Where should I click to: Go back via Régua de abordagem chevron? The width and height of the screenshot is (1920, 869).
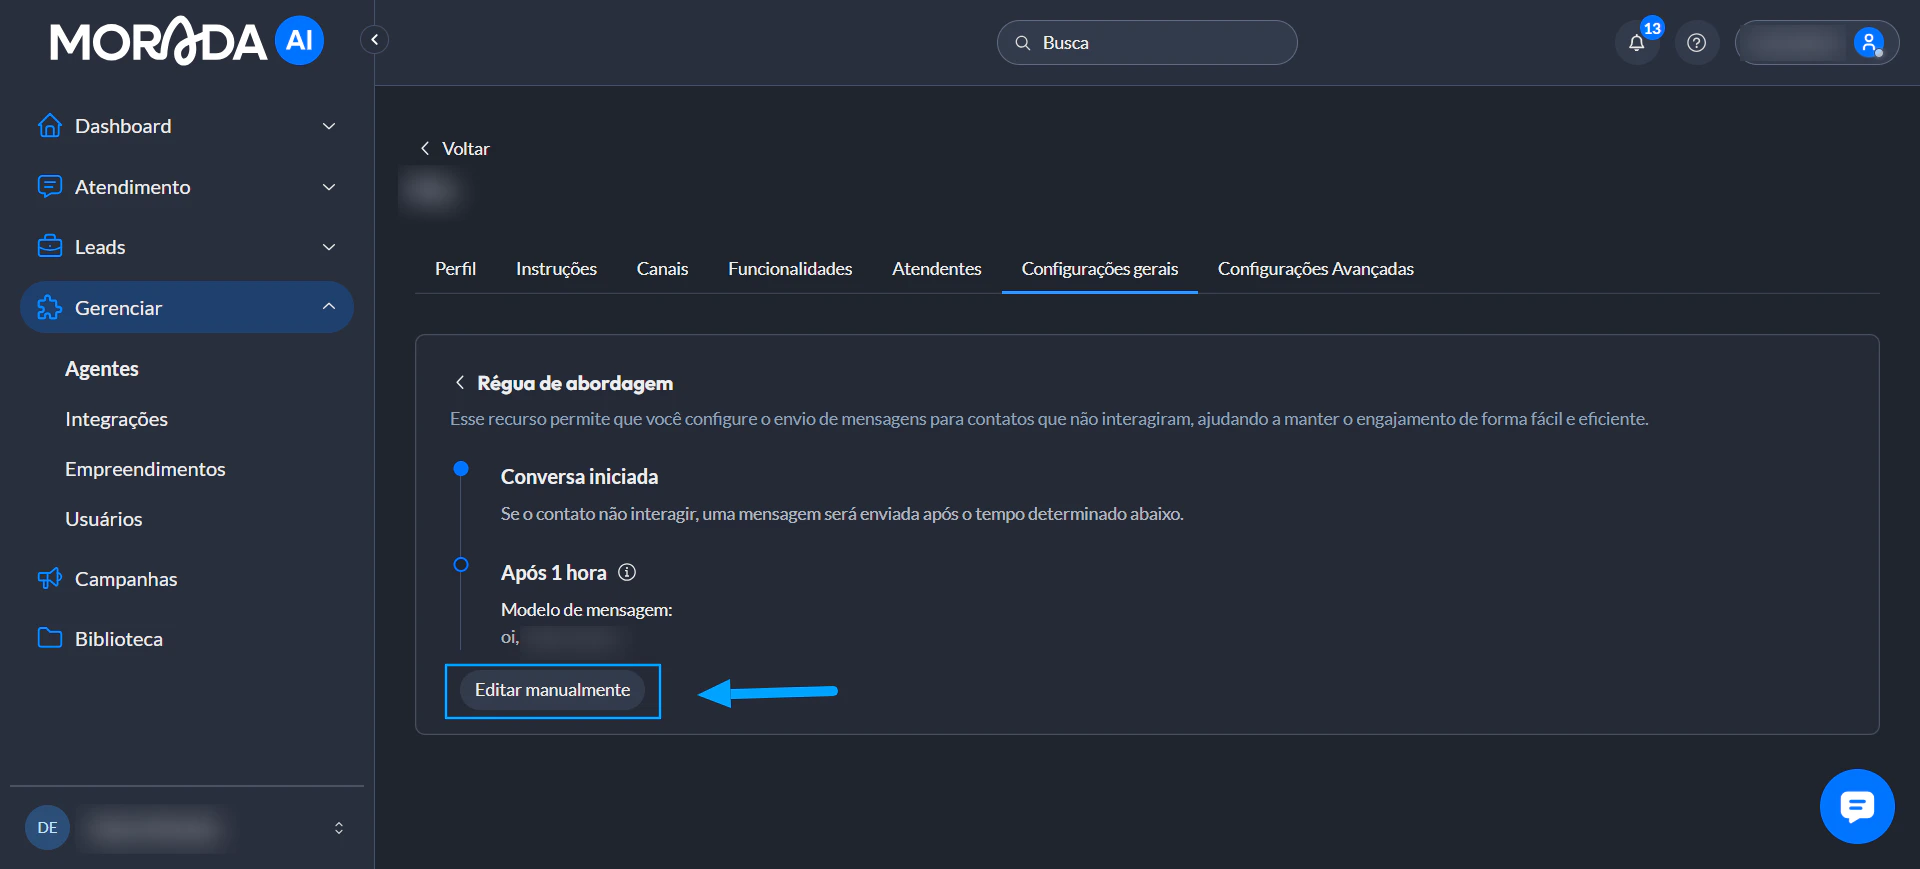[460, 383]
